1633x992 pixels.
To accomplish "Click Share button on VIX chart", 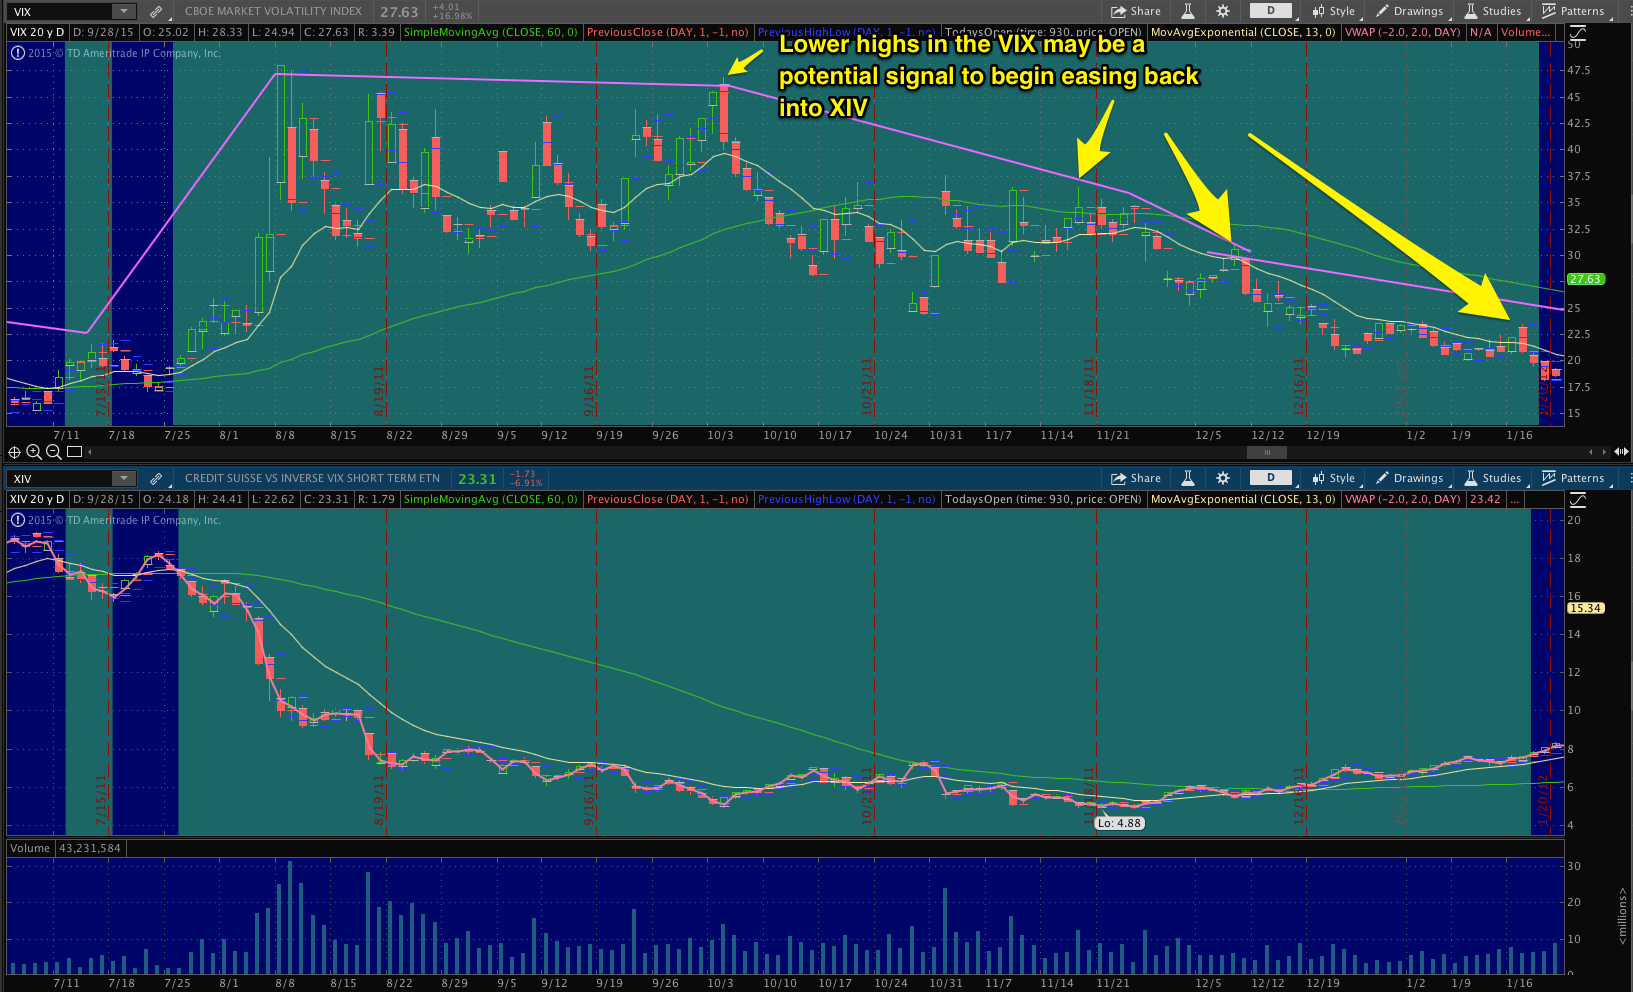I will (x=1136, y=12).
